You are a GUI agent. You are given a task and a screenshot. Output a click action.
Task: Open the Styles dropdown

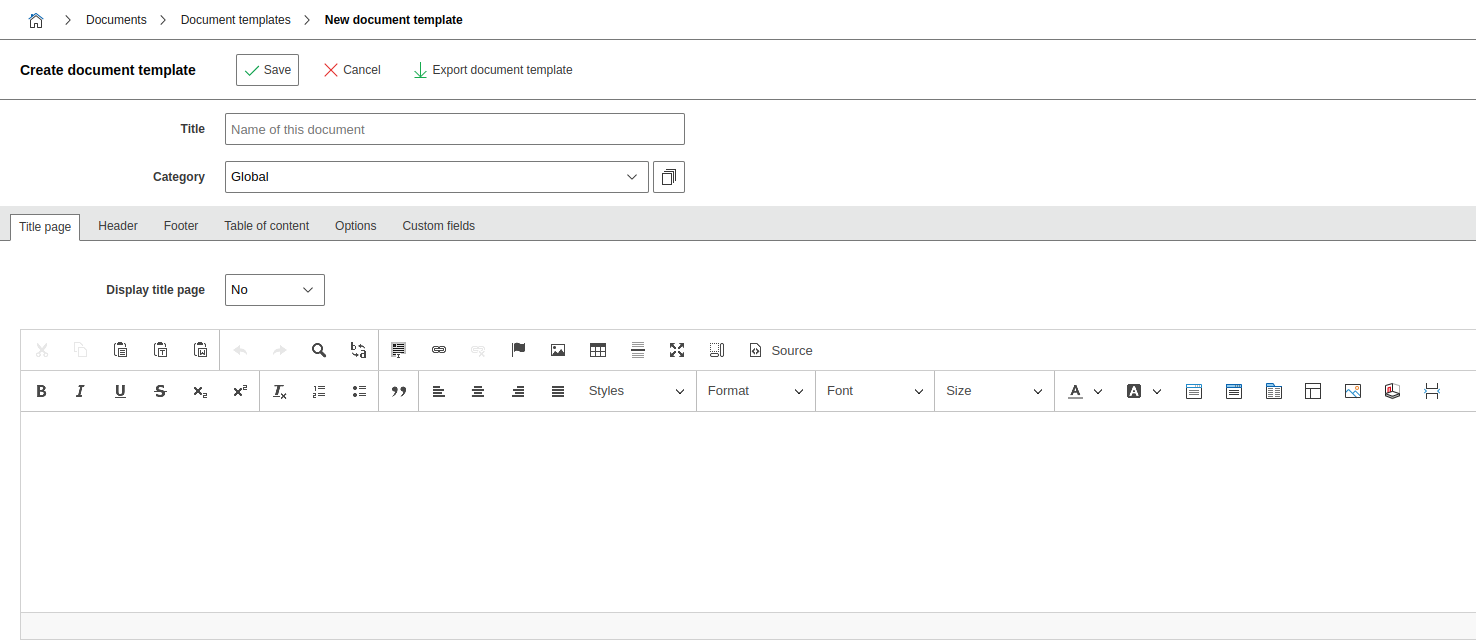tap(636, 391)
